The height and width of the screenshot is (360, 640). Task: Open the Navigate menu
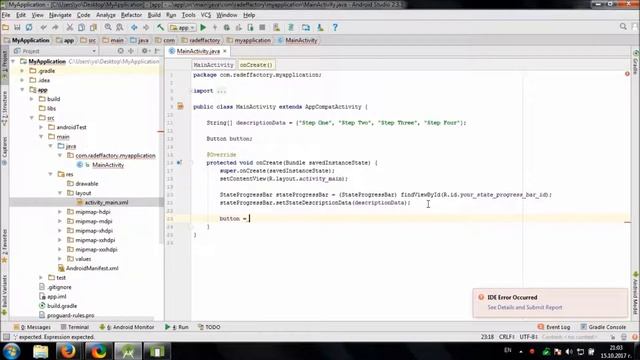(60, 15)
